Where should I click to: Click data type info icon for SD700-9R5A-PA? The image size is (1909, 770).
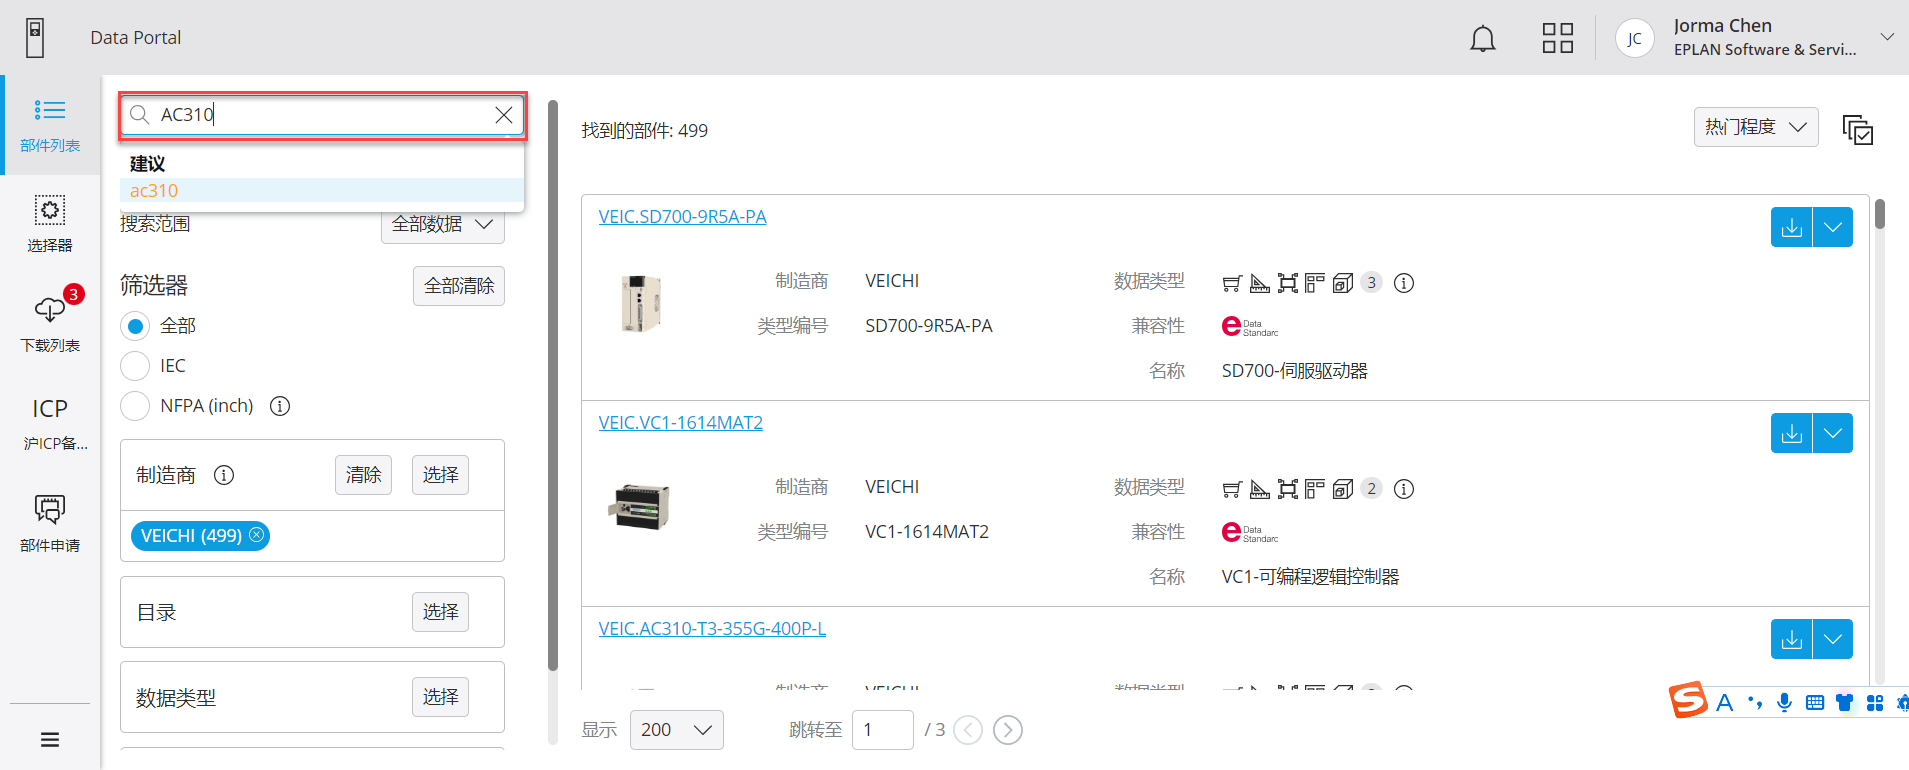pyautogui.click(x=1404, y=283)
